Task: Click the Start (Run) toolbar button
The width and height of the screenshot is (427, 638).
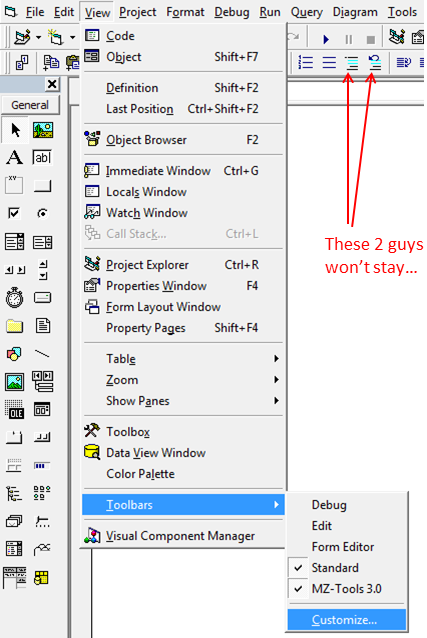Action: pyautogui.click(x=326, y=39)
